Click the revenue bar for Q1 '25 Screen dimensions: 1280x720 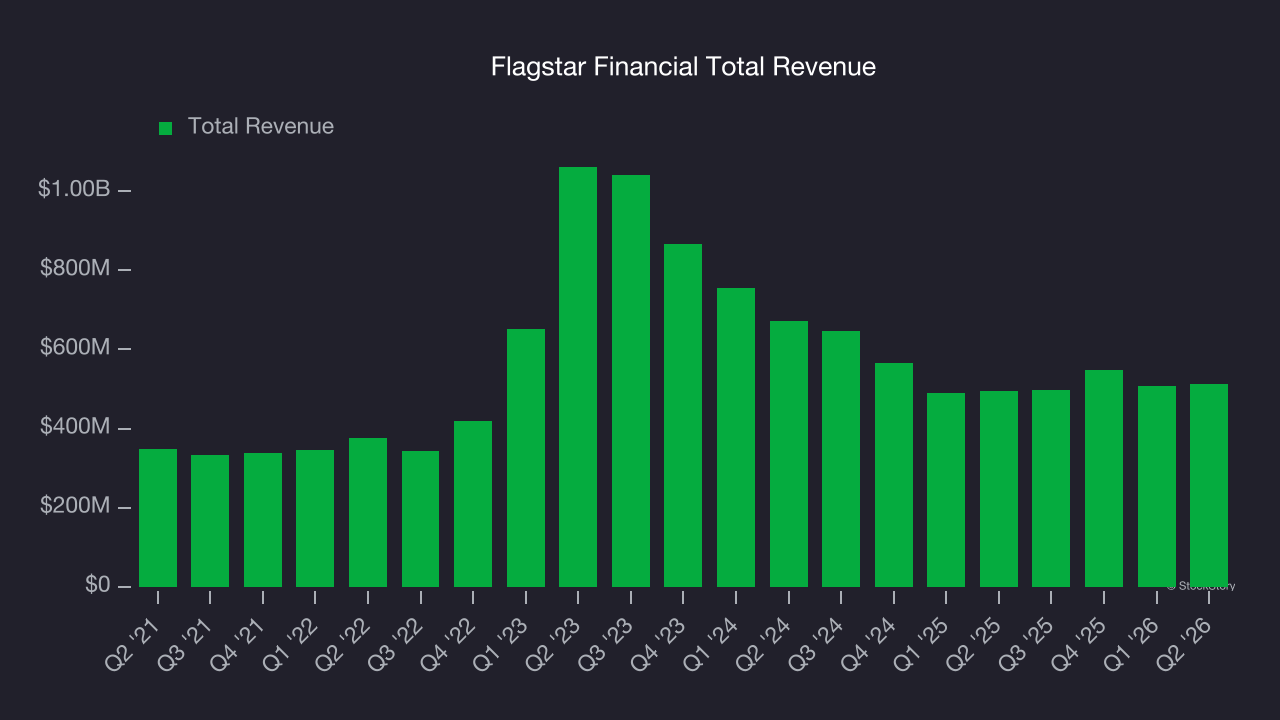pos(946,490)
